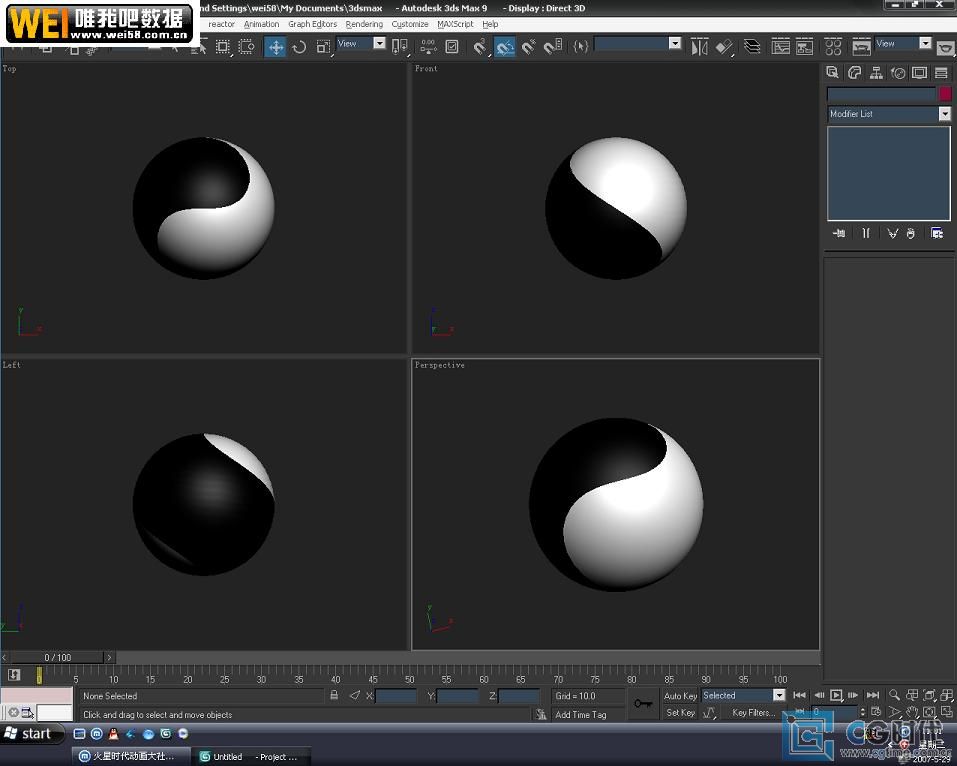The height and width of the screenshot is (766, 957).
Task: Select the Pan View hand tool
Action: point(912,712)
